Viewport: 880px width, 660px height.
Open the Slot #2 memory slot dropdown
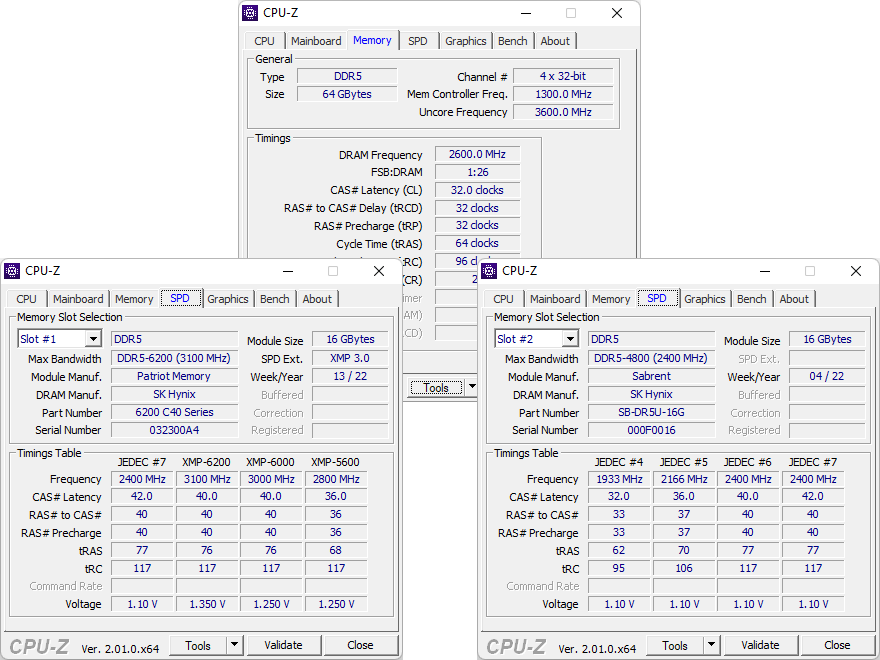tap(569, 339)
